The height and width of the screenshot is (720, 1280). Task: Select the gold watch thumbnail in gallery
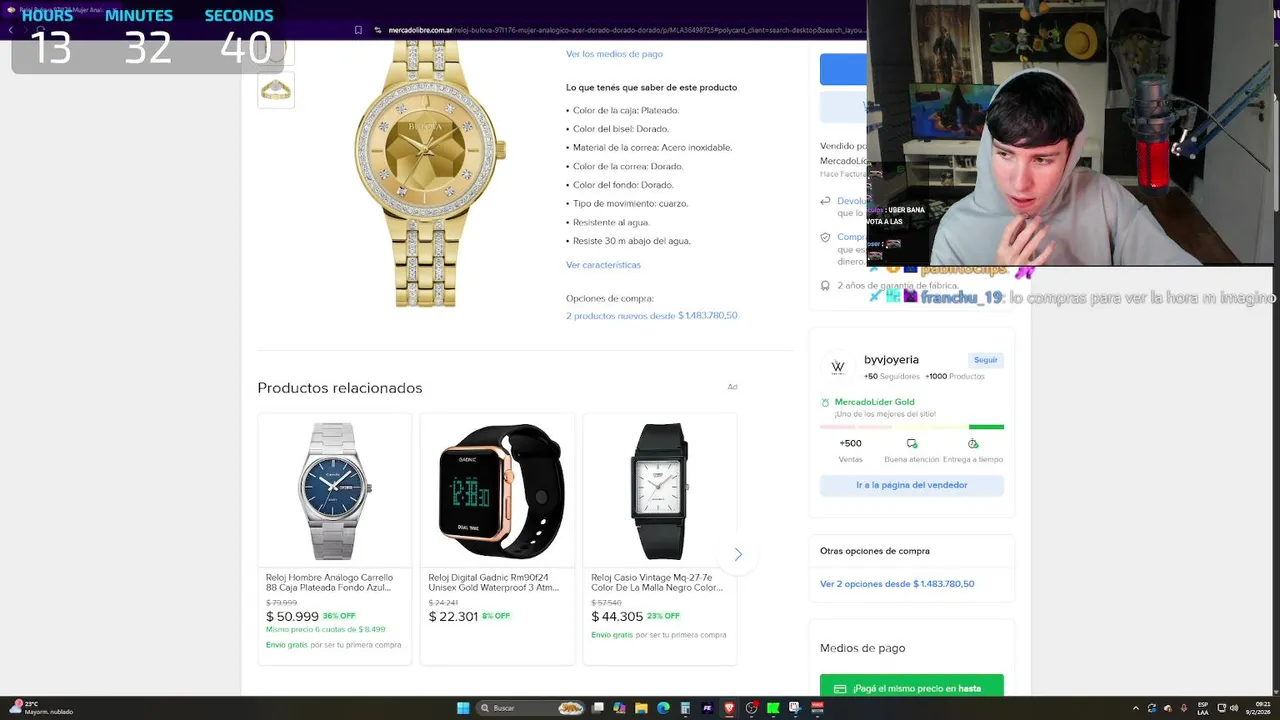pos(276,90)
